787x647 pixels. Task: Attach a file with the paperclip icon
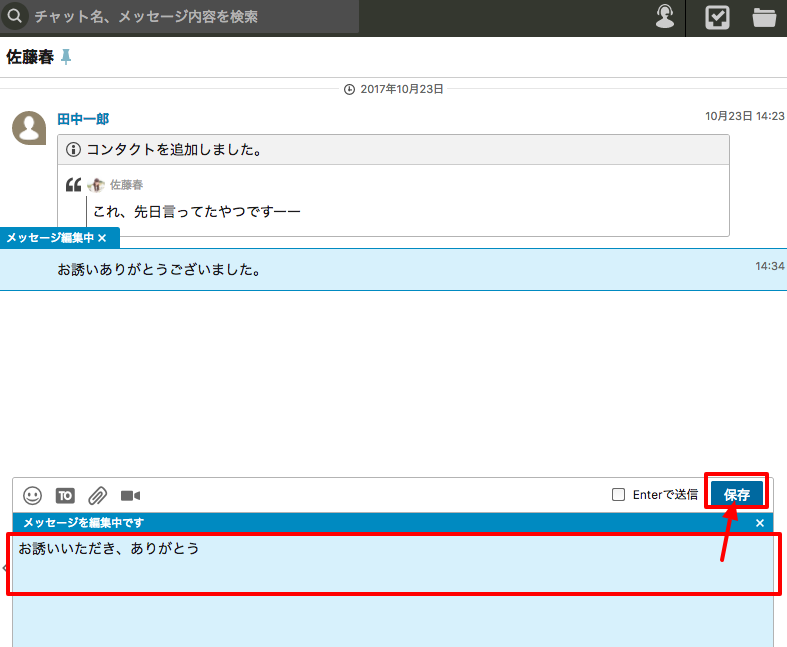[97, 495]
